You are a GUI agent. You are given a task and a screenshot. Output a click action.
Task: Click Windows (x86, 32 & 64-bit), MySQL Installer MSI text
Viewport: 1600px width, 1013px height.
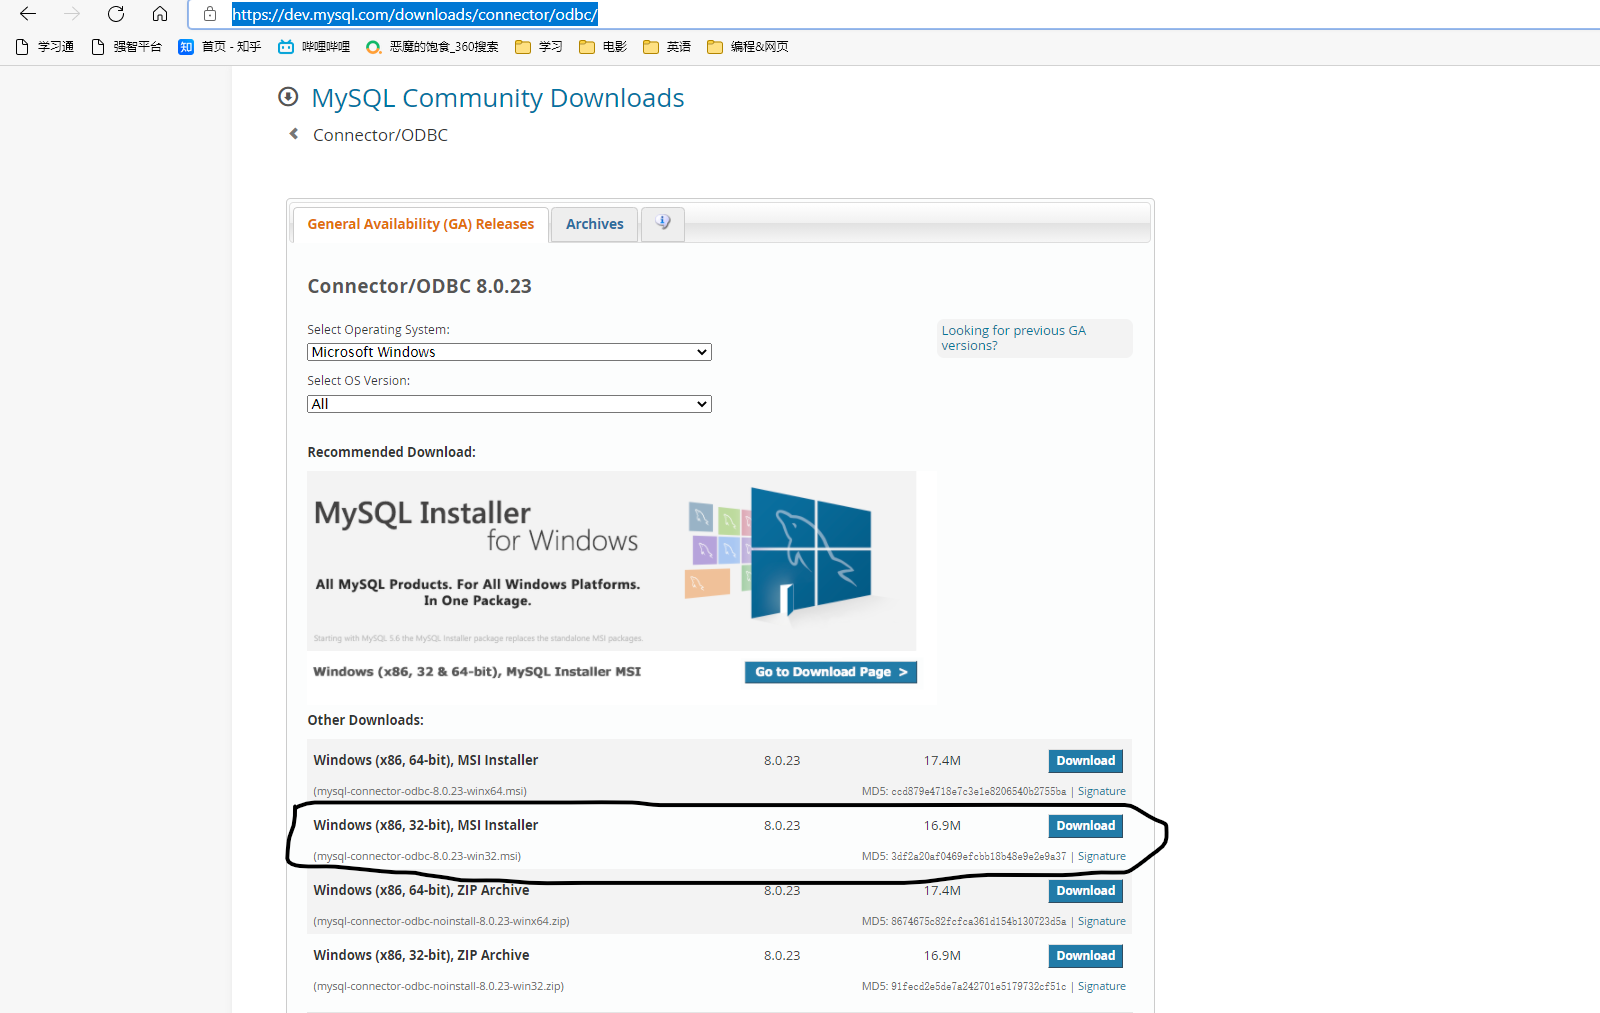click(477, 672)
